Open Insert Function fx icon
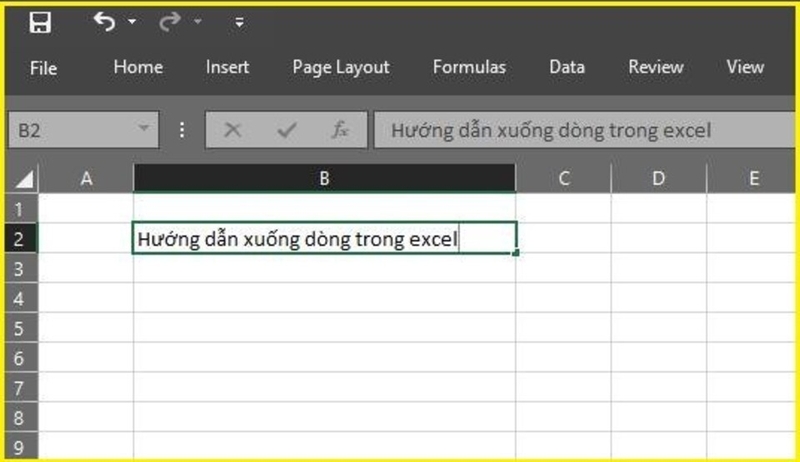Screen dimensions: 800x462 [x=340, y=130]
